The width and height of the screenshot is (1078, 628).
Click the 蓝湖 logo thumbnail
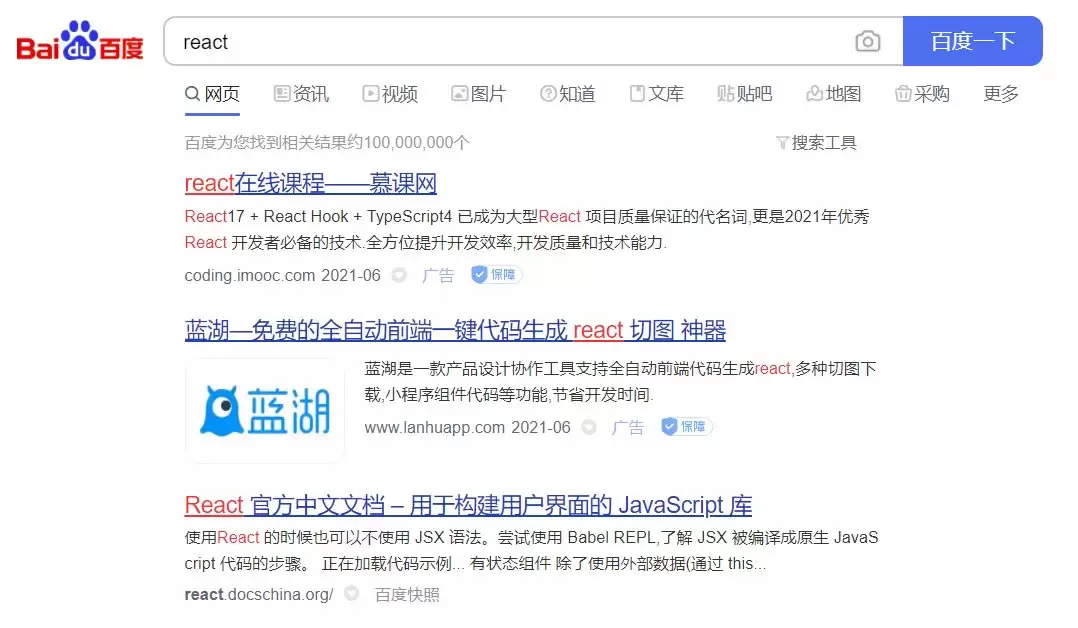coord(265,411)
